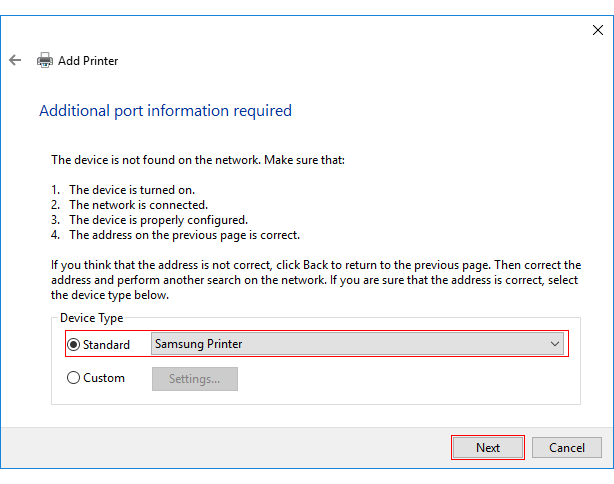The image size is (614, 484).
Task: Click the paragraph starting 'If you think that'
Action: [x=315, y=280]
